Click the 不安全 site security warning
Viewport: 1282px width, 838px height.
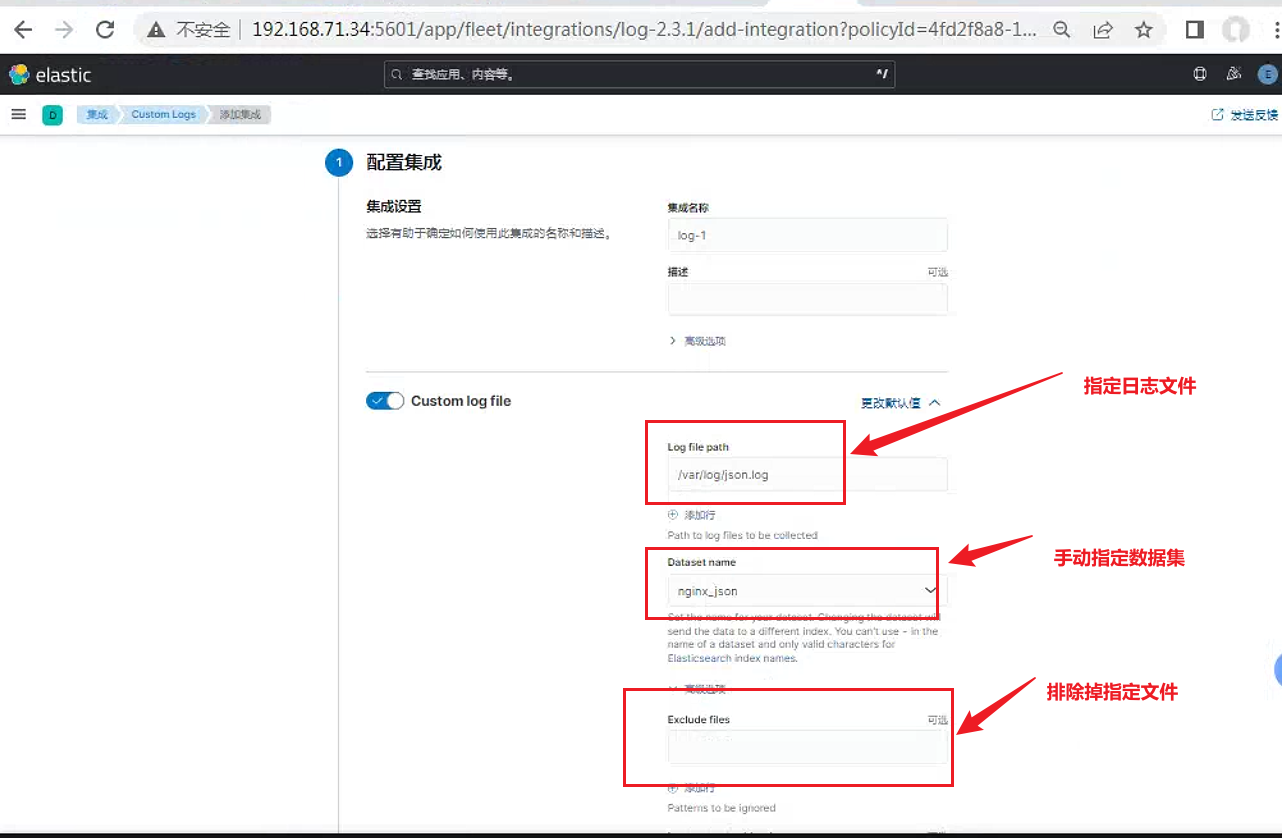pyautogui.click(x=189, y=30)
